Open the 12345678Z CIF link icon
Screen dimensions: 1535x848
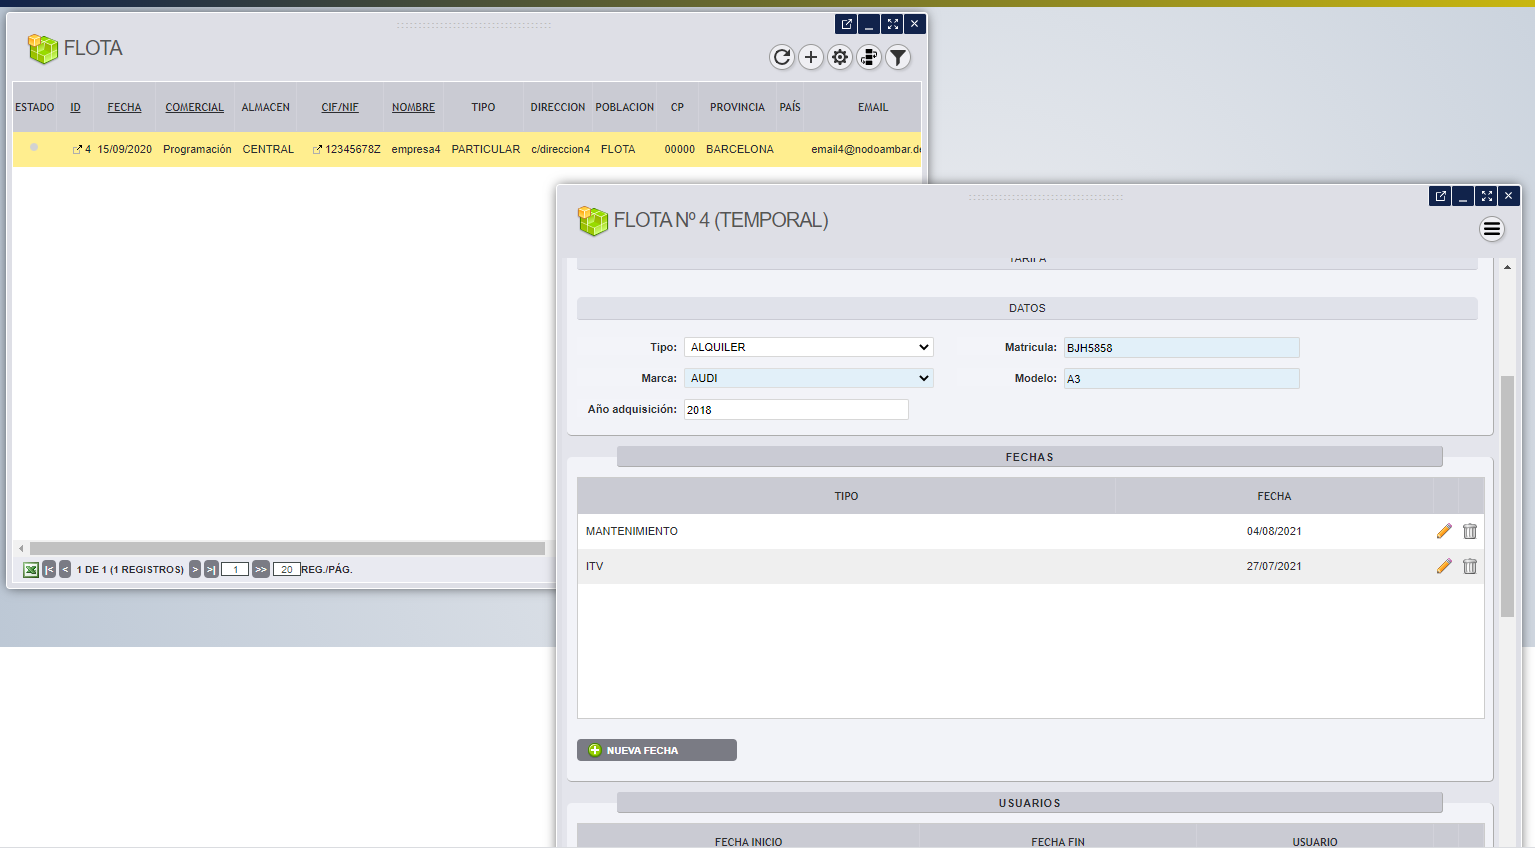tap(317, 149)
